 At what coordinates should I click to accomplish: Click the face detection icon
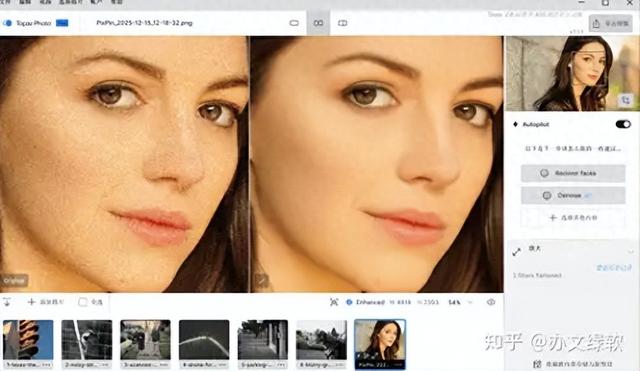coord(334,302)
